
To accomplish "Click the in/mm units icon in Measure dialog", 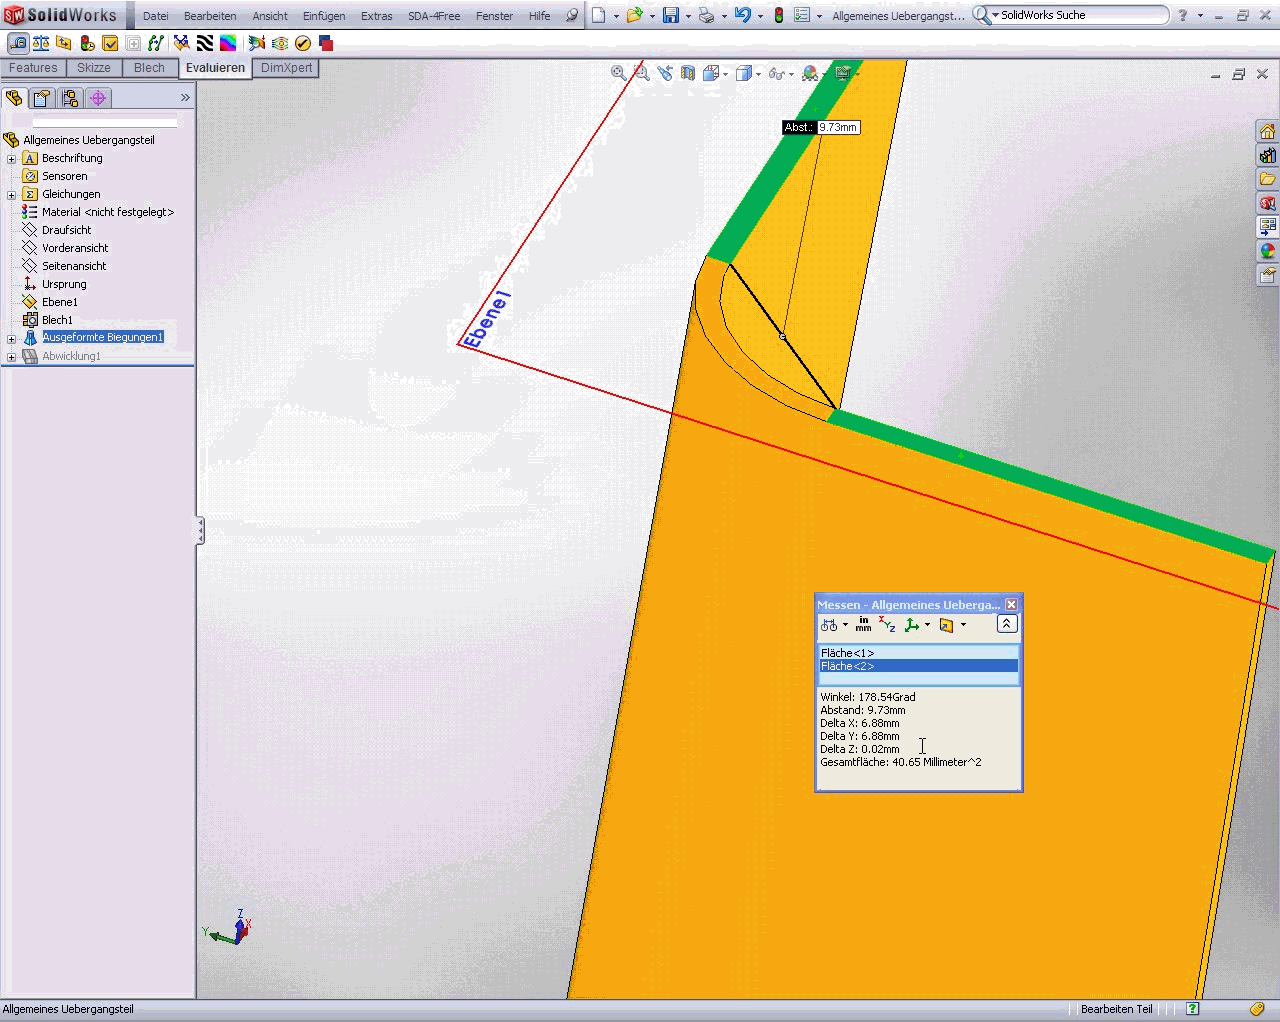I will pos(863,625).
